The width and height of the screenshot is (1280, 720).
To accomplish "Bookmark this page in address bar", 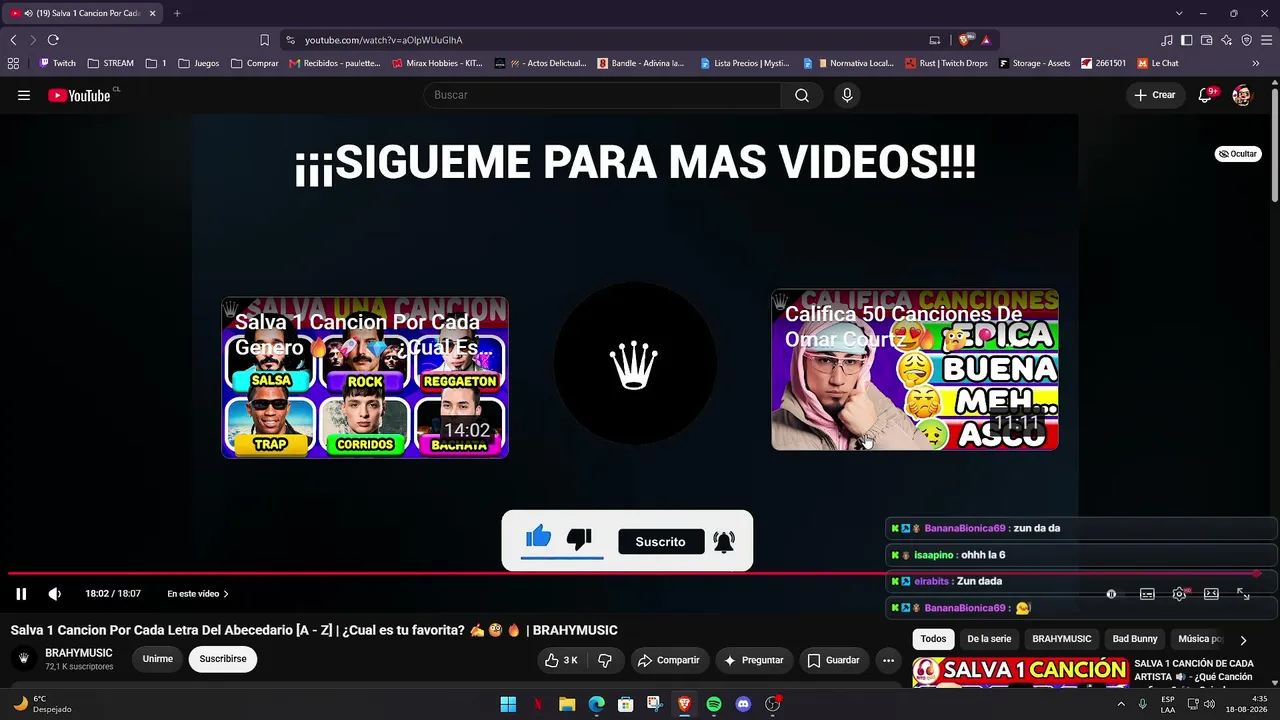I will (x=264, y=40).
